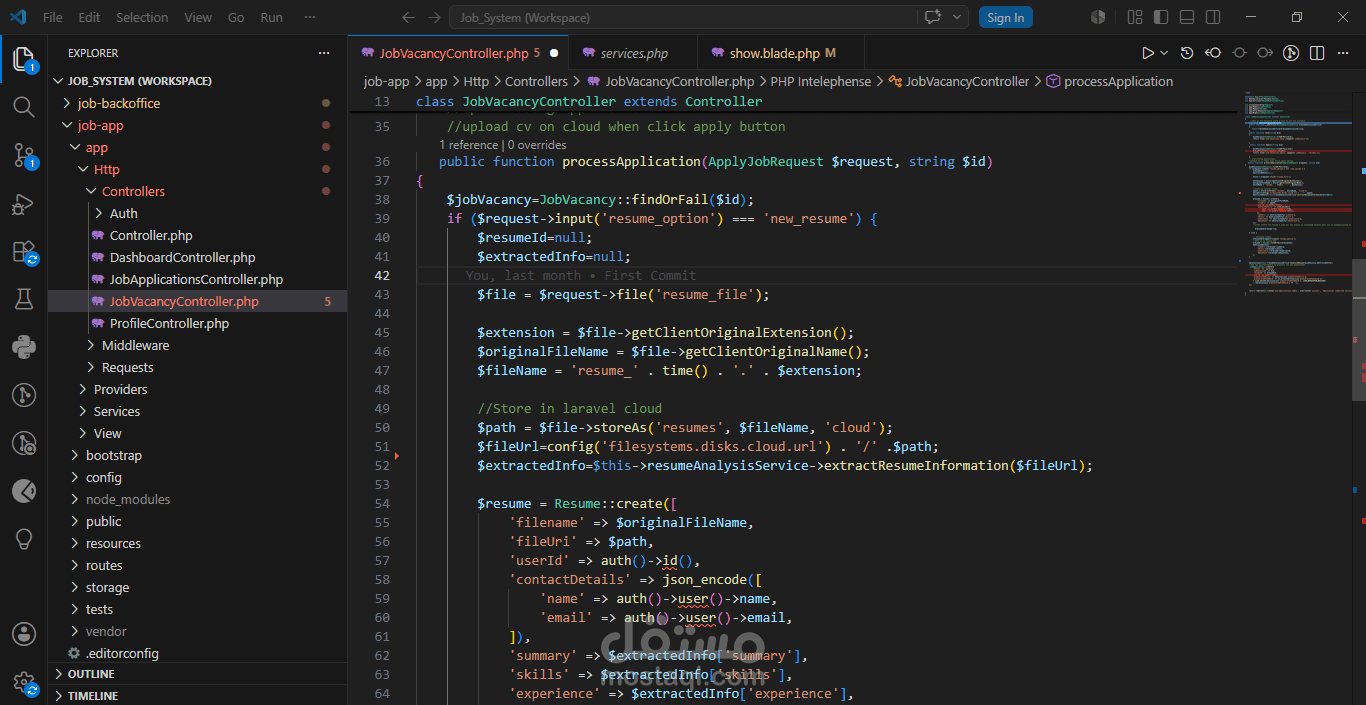The width and height of the screenshot is (1366, 705).
Task: Open the Search view in activity bar
Action: click(24, 106)
